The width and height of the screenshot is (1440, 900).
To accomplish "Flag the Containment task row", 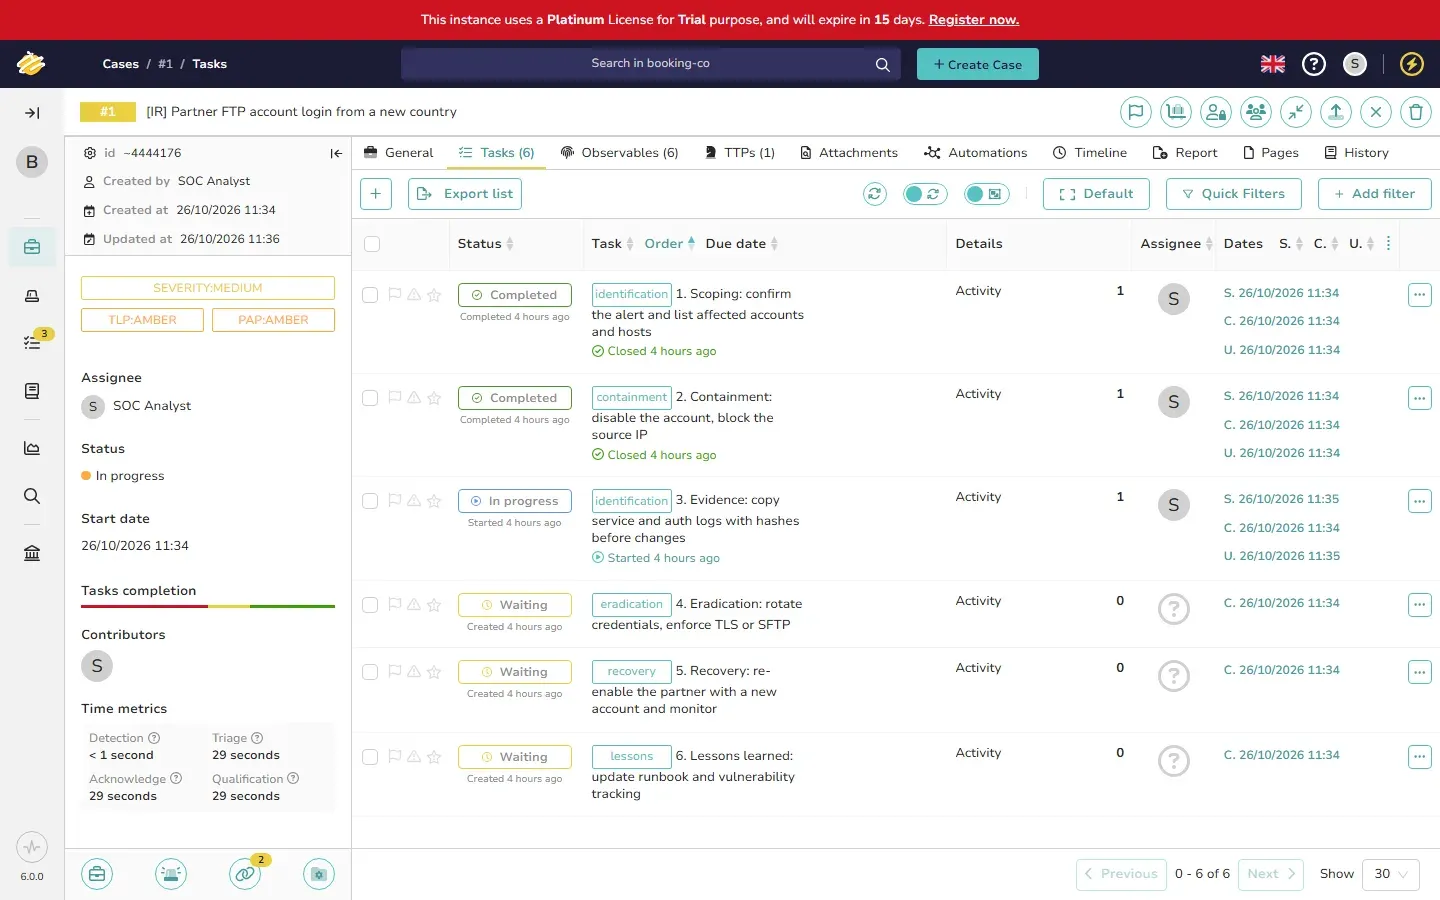I will [394, 398].
